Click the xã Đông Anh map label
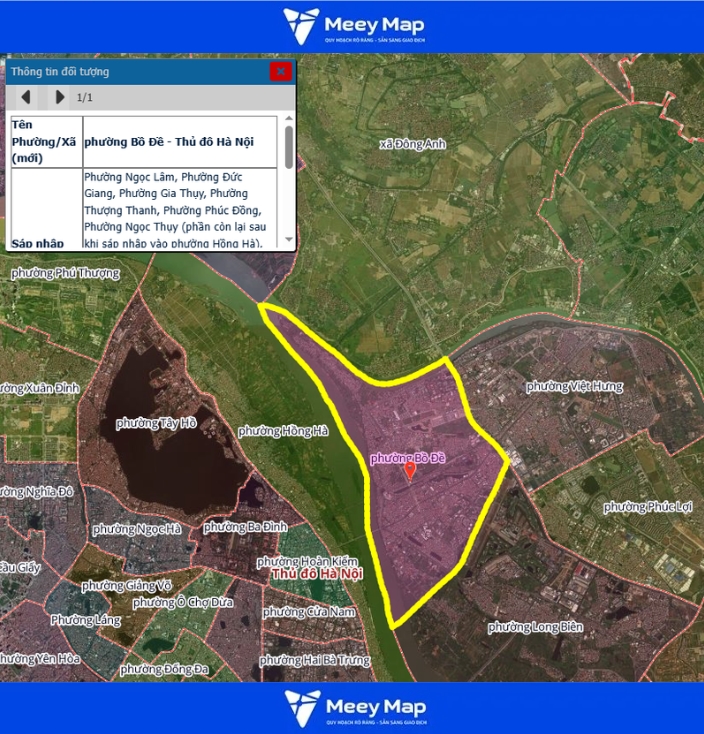Image resolution: width=704 pixels, height=734 pixels. pos(413,144)
